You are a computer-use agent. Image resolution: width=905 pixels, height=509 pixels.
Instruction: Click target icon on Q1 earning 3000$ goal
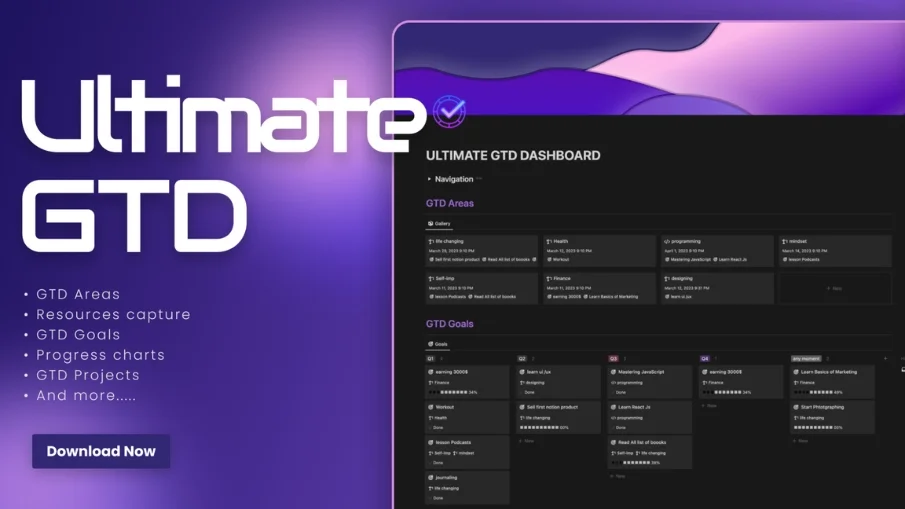(x=431, y=372)
